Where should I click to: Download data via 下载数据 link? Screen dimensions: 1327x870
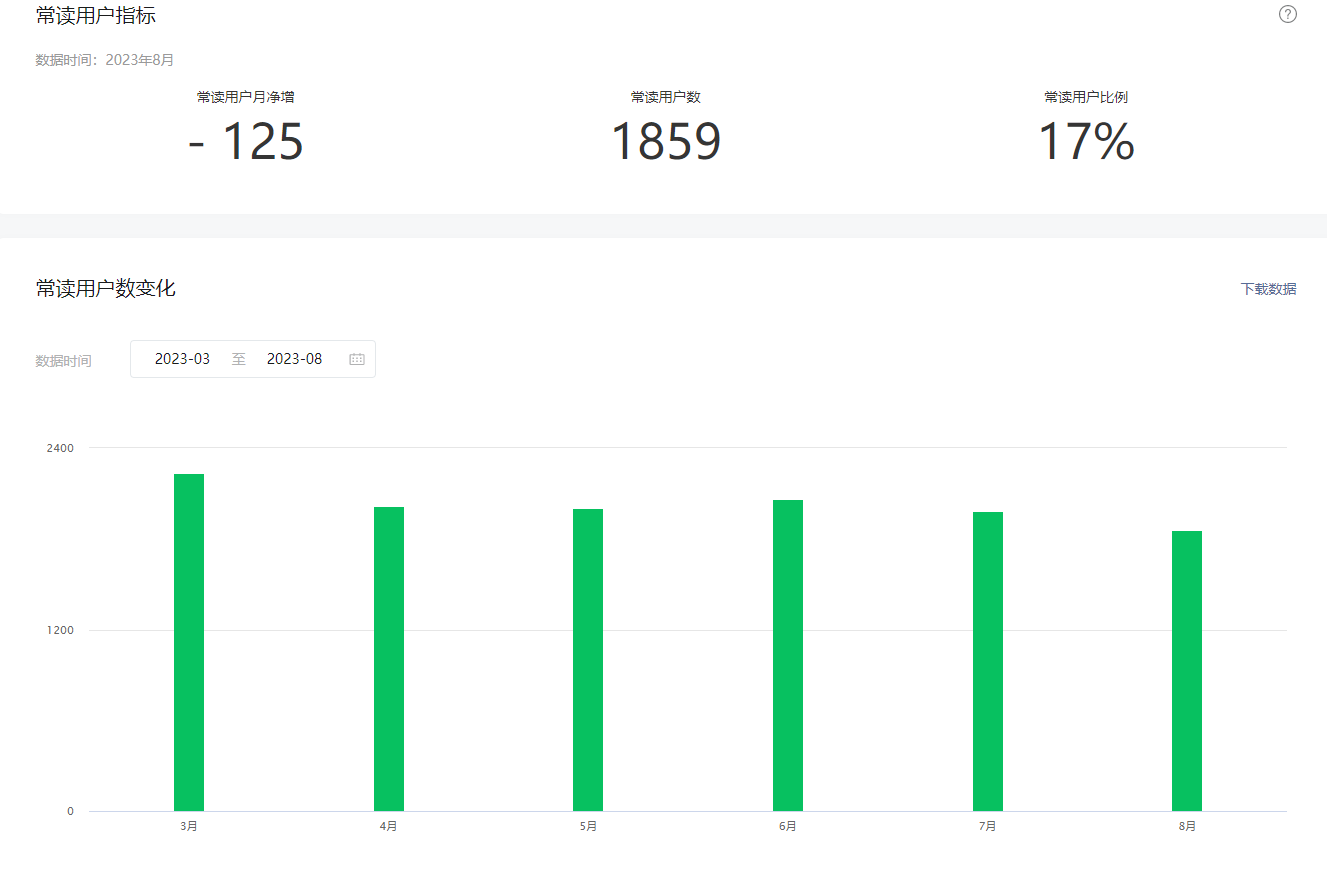1268,289
